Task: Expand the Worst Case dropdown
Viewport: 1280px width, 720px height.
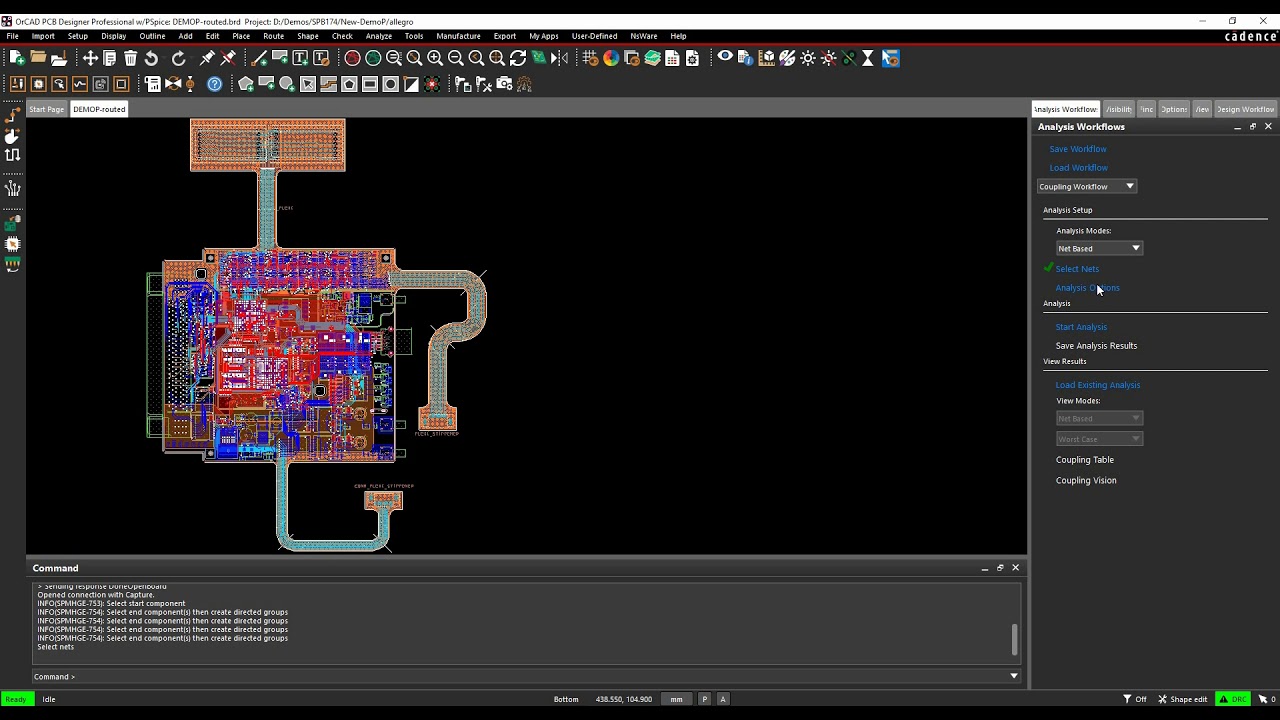Action: pyautogui.click(x=1099, y=439)
